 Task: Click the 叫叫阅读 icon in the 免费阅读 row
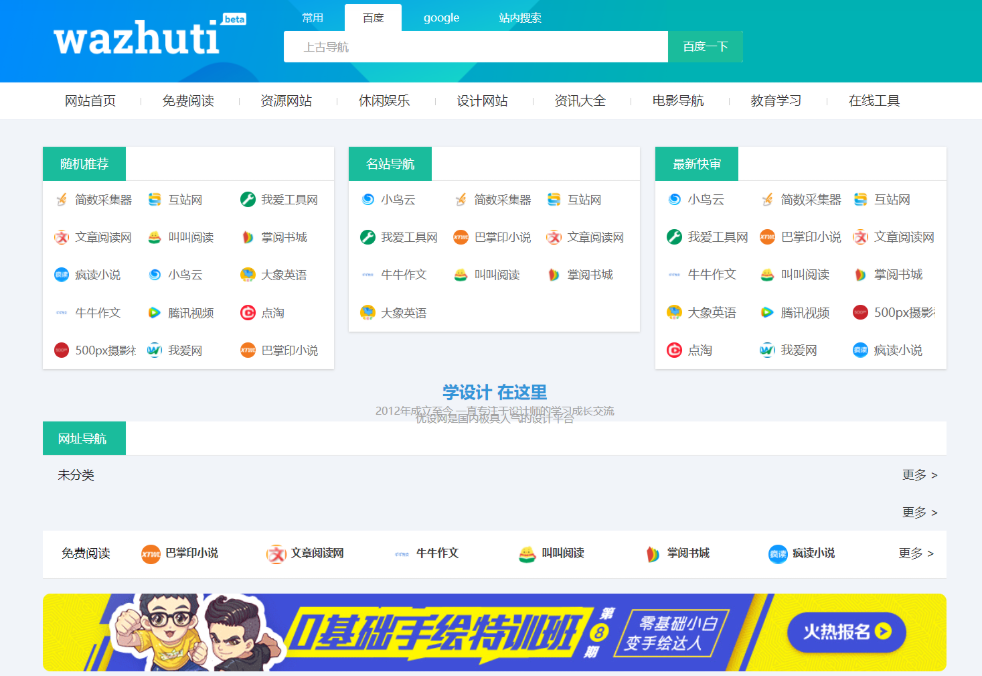click(x=527, y=554)
